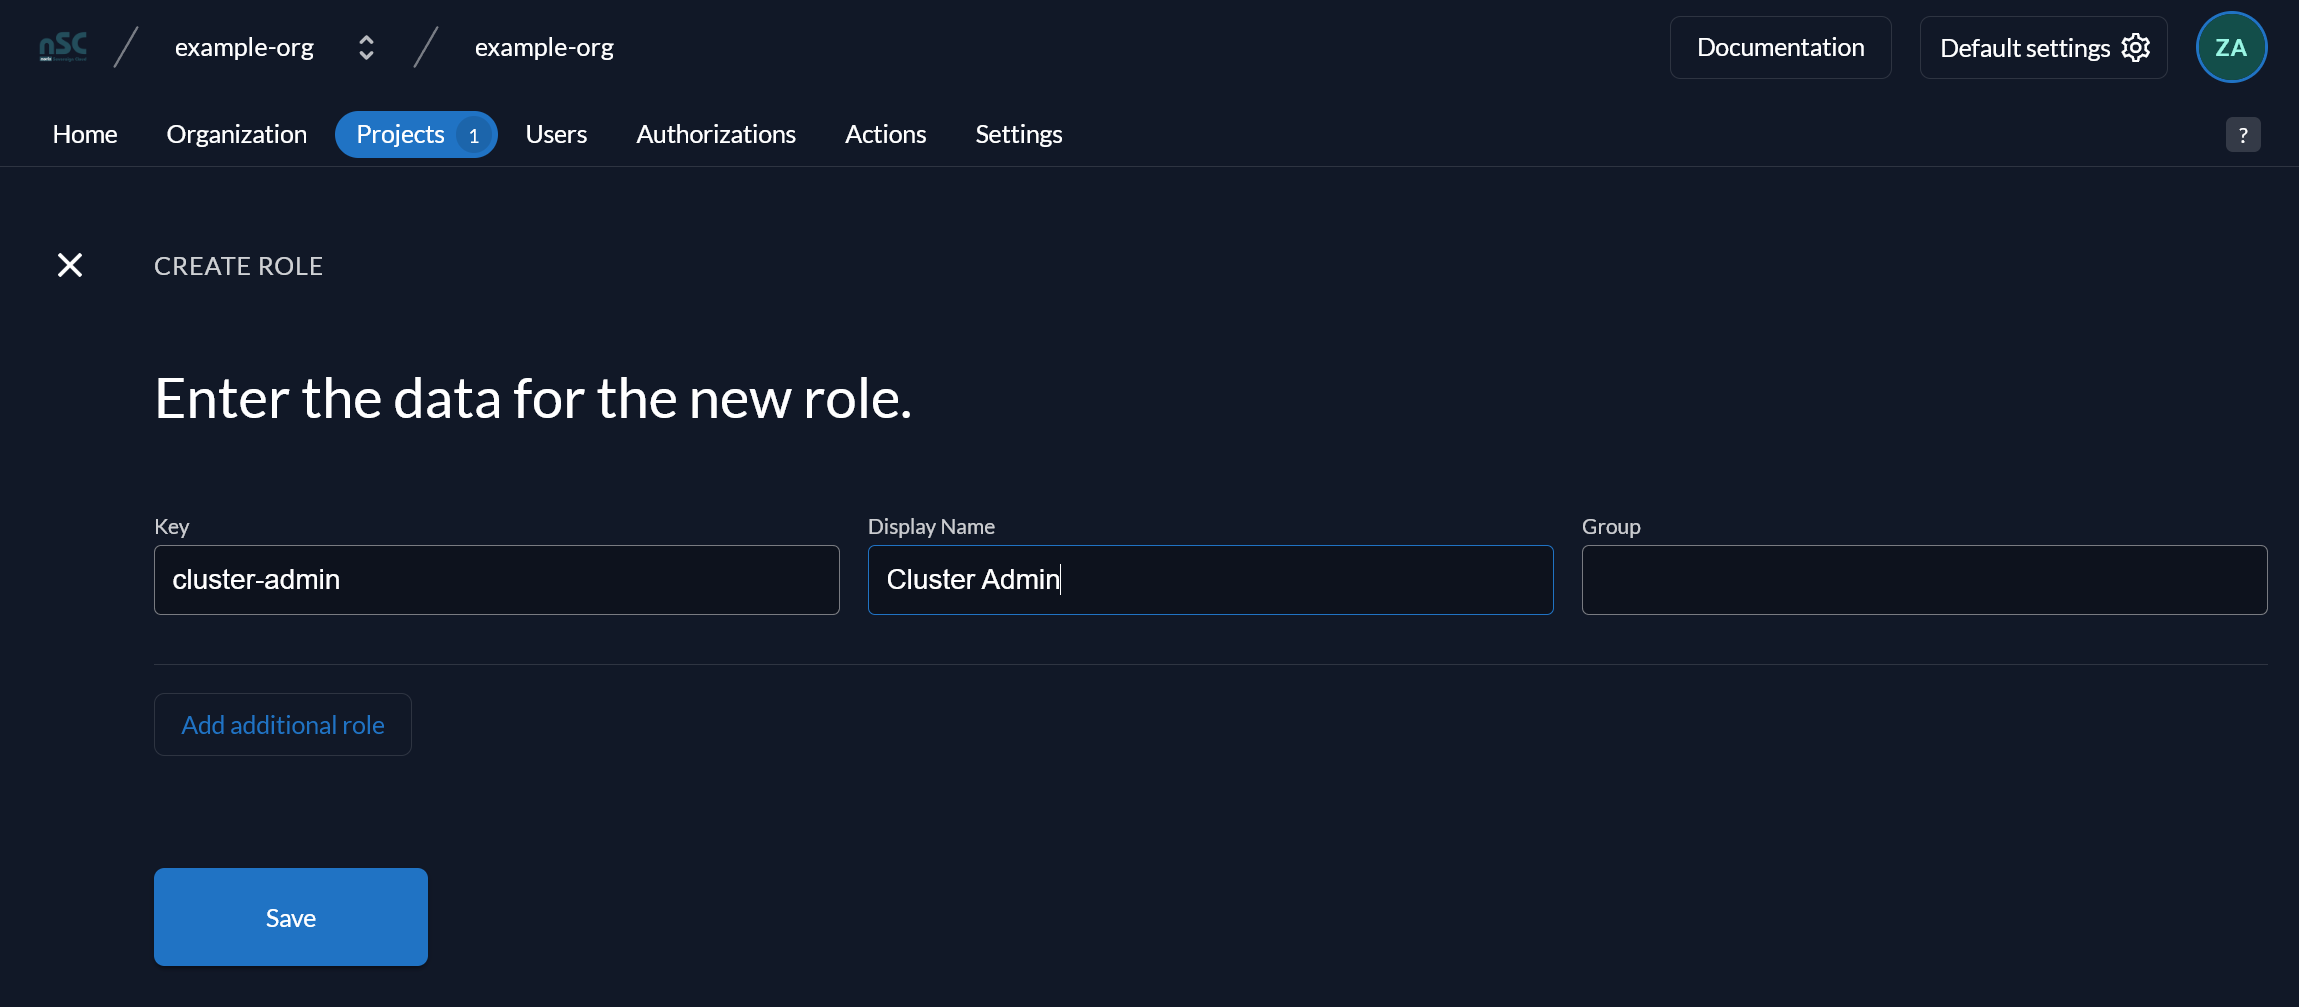Image resolution: width=2299 pixels, height=1007 pixels.
Task: Go to the Users tab
Action: pyautogui.click(x=556, y=134)
